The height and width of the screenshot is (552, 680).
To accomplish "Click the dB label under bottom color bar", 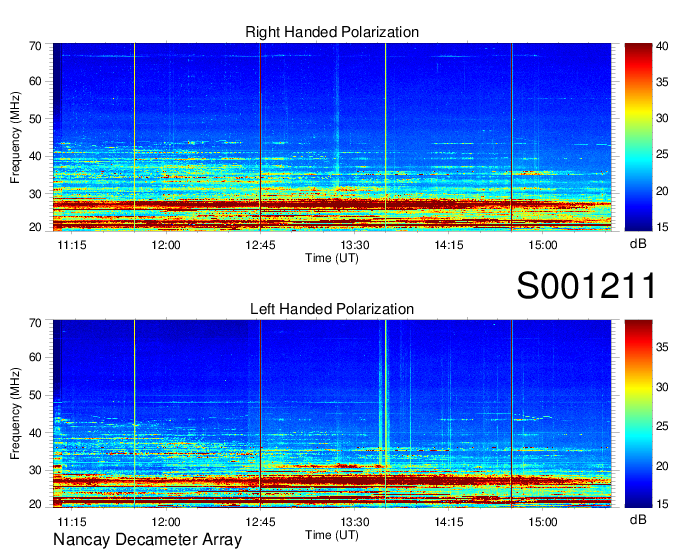I will coord(638,519).
